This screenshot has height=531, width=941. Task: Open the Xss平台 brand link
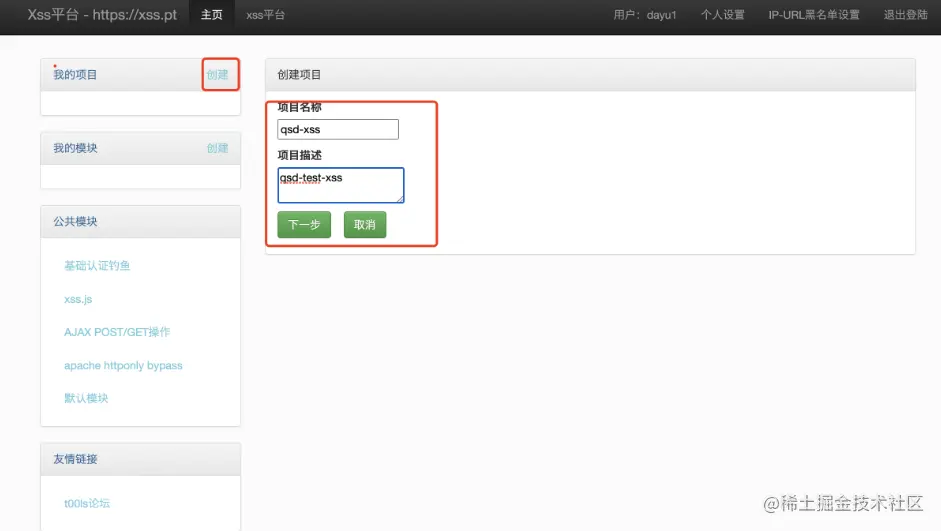tap(102, 14)
